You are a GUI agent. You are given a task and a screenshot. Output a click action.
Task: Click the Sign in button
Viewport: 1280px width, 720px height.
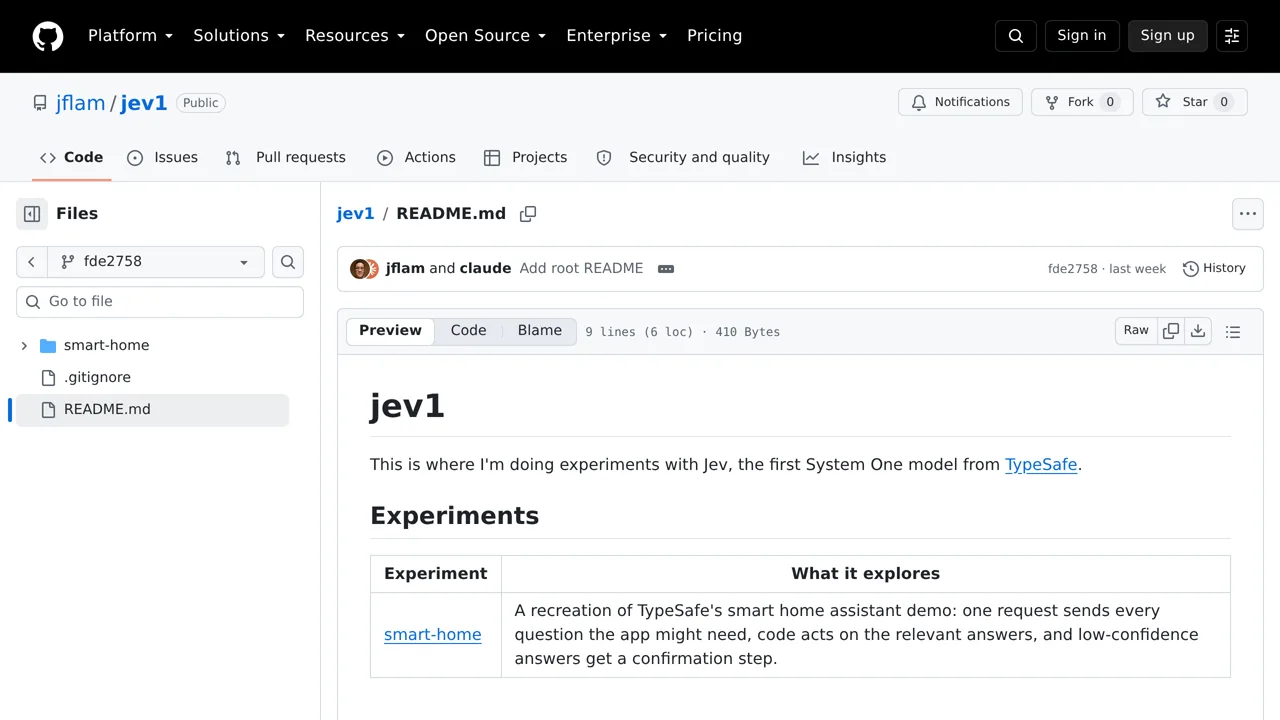(x=1082, y=36)
